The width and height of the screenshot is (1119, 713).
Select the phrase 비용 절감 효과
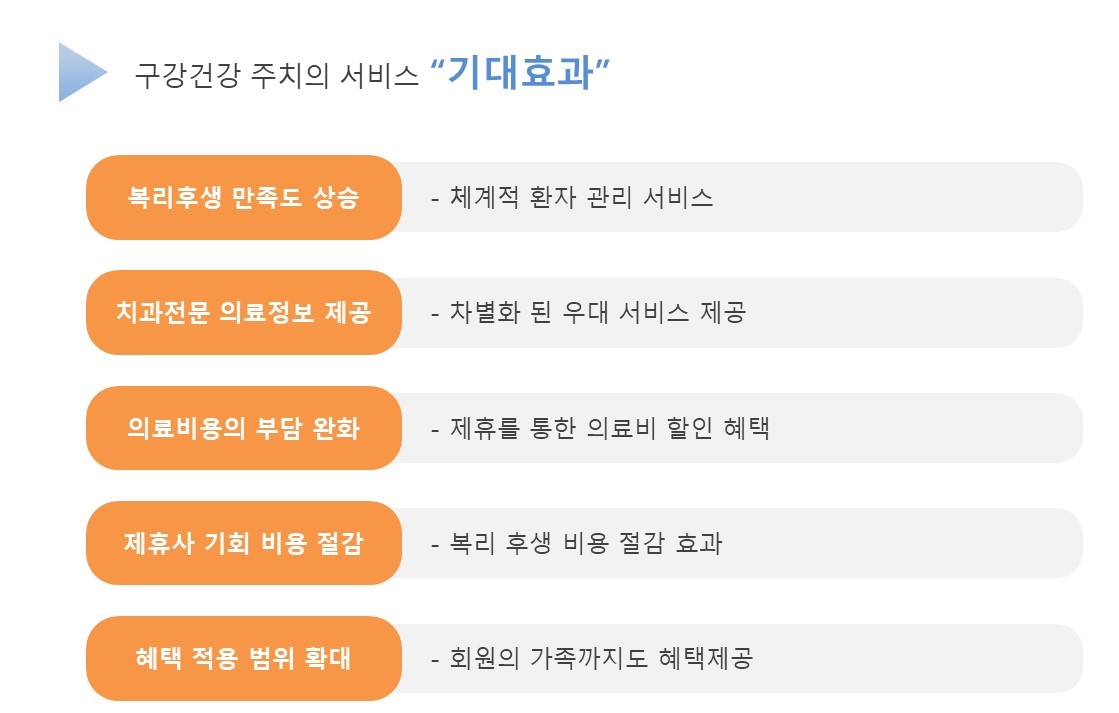[643, 543]
